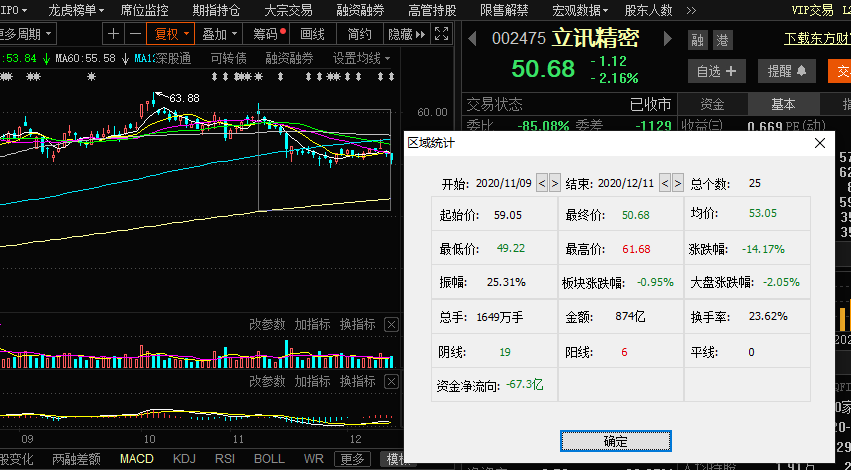This screenshot has height=470, width=851.
Task: Set alert with 提醒 bell button
Action: tap(786, 71)
